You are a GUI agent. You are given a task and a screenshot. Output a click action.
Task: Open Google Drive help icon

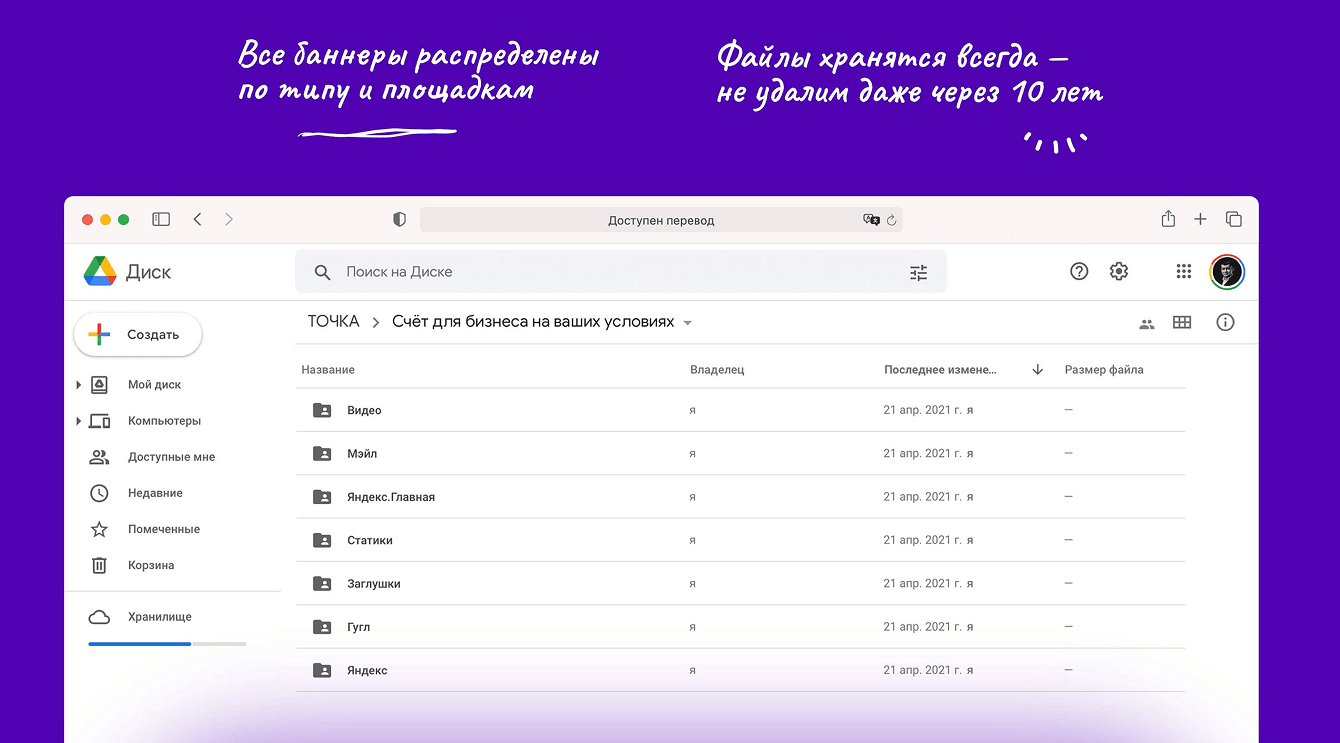(x=1078, y=271)
